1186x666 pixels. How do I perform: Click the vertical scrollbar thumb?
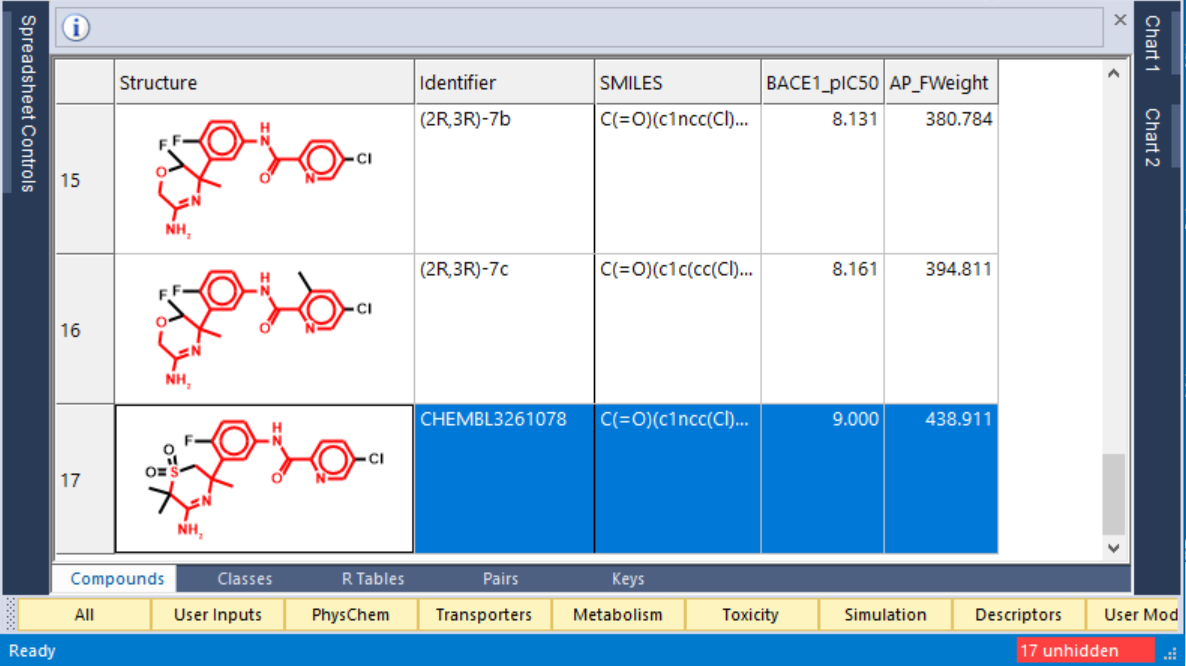[x=1113, y=494]
